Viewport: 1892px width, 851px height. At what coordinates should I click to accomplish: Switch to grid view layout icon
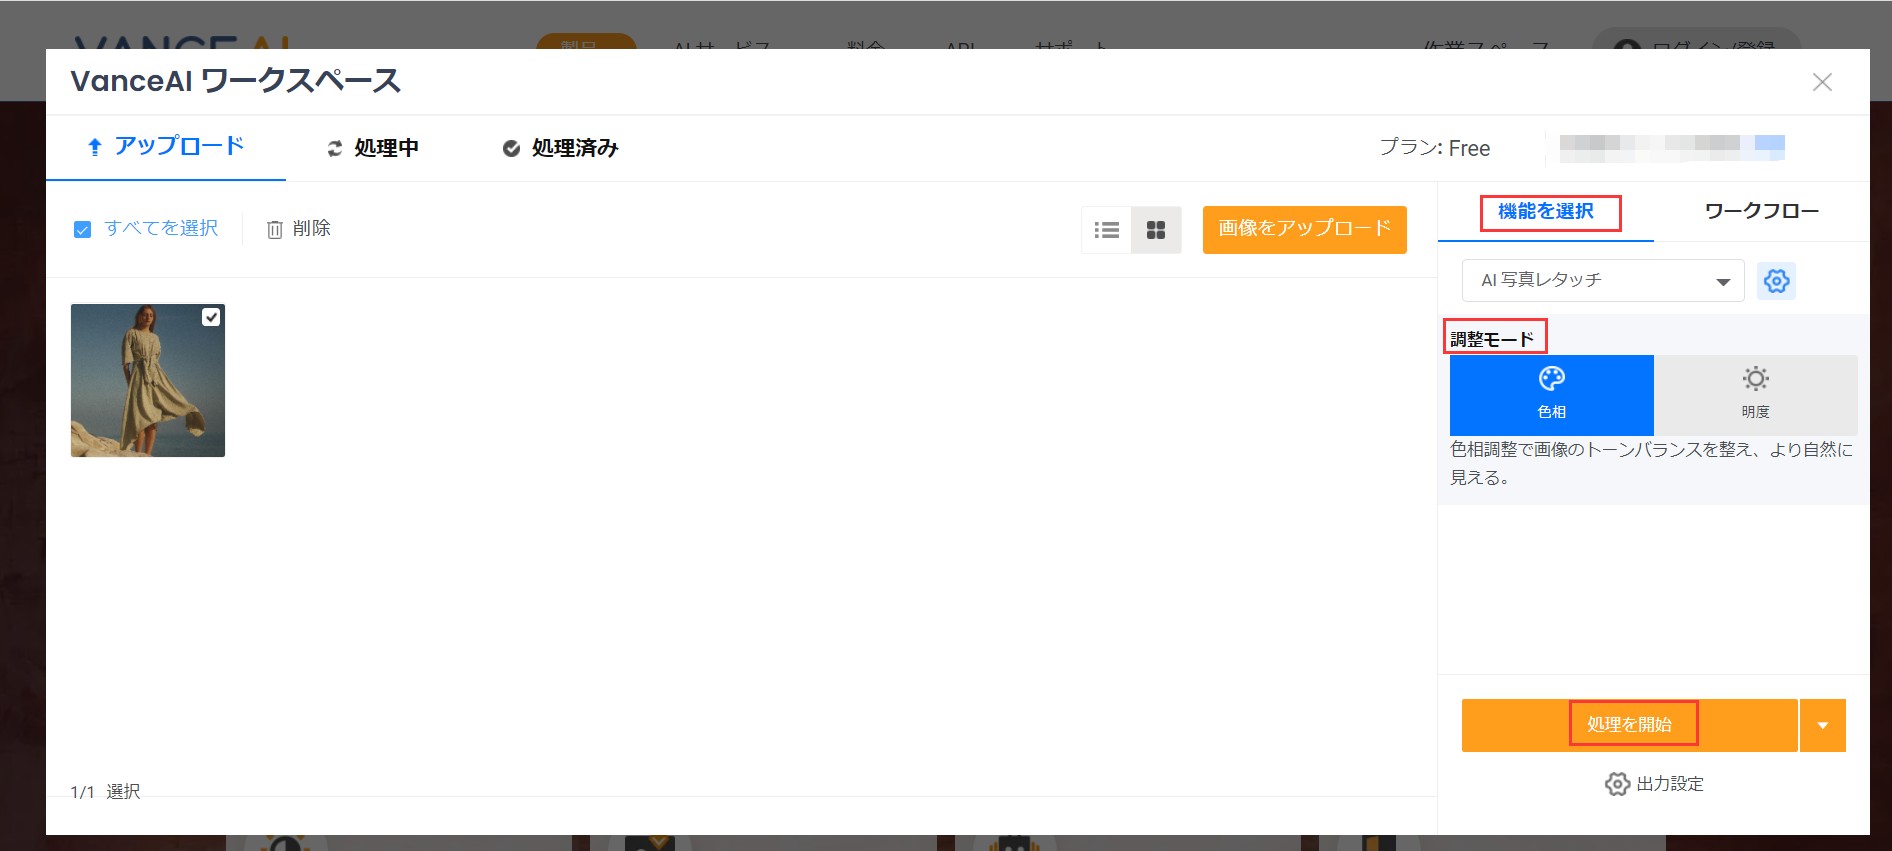[x=1156, y=230]
